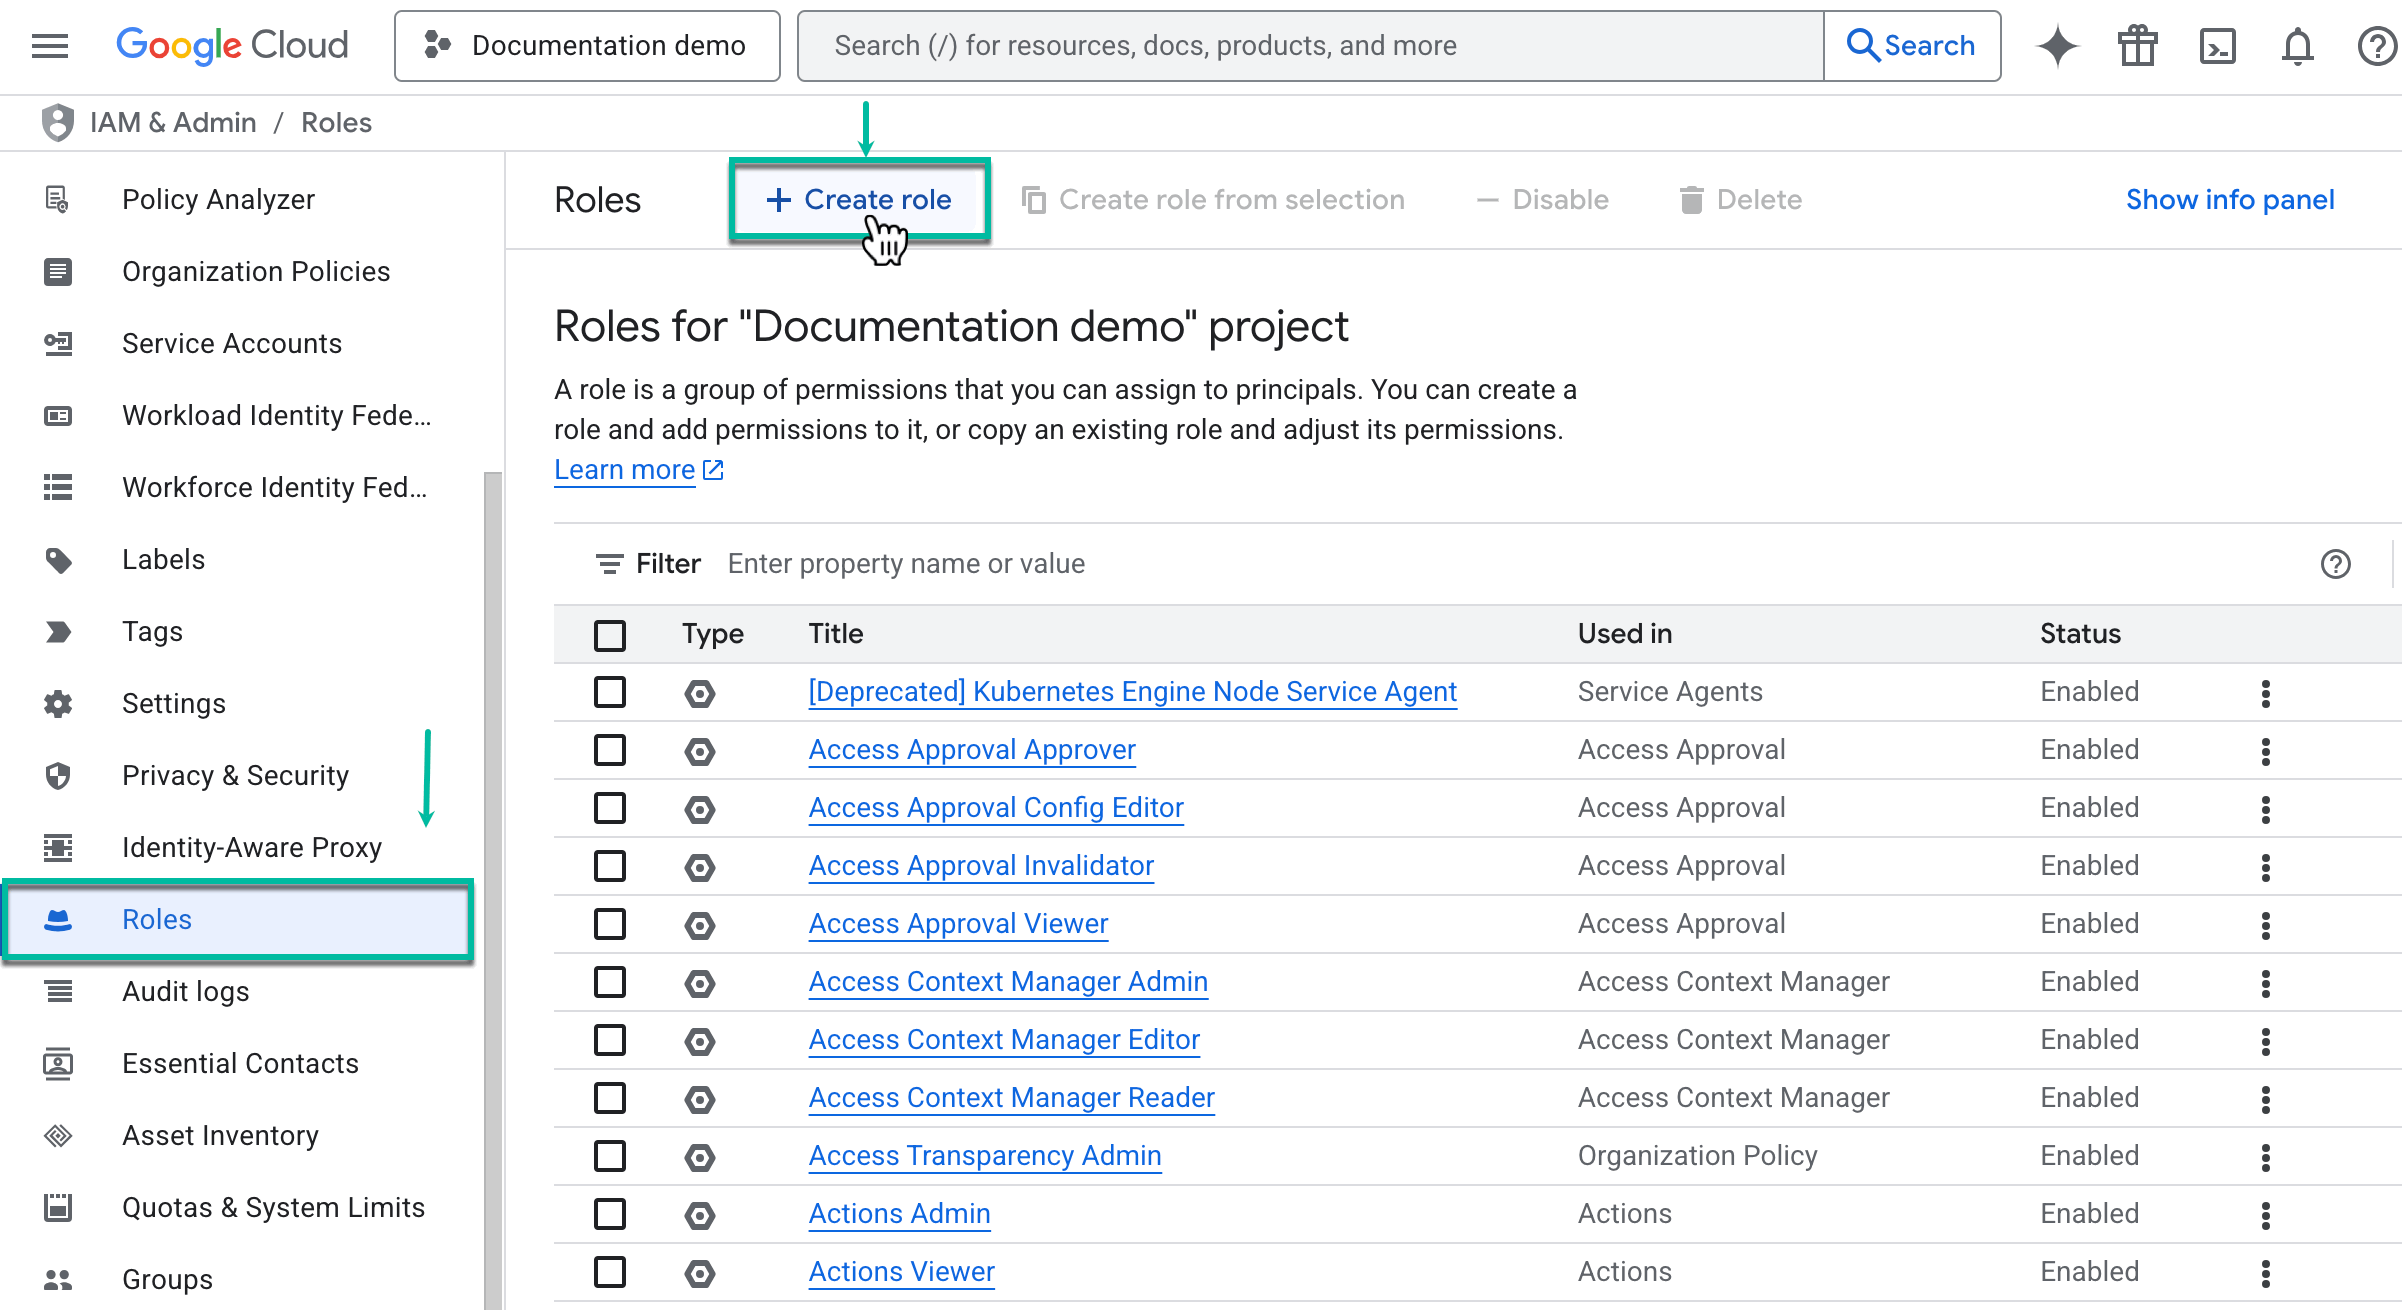Select the Service Accounts sidebar icon
Screen dimensions: 2402x1310
58,343
